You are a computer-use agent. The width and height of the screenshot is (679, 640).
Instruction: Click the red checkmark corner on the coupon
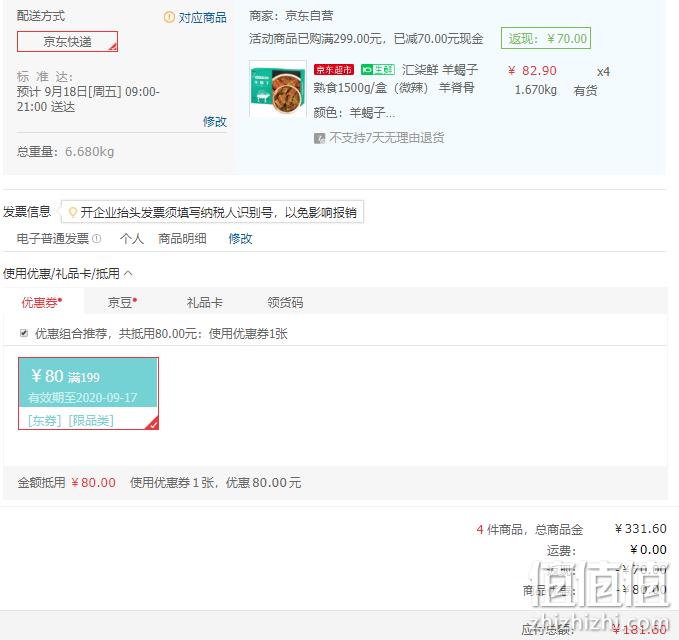(152, 423)
